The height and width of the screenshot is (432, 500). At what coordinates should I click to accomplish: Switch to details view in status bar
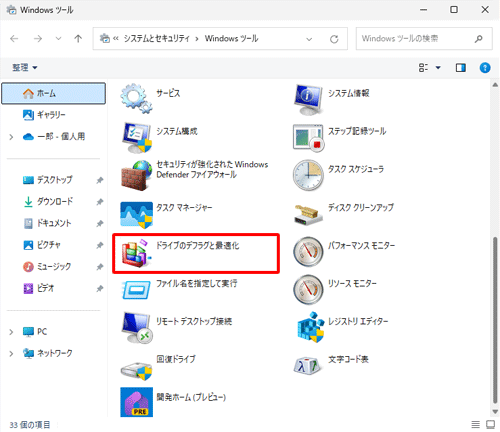click(x=476, y=424)
